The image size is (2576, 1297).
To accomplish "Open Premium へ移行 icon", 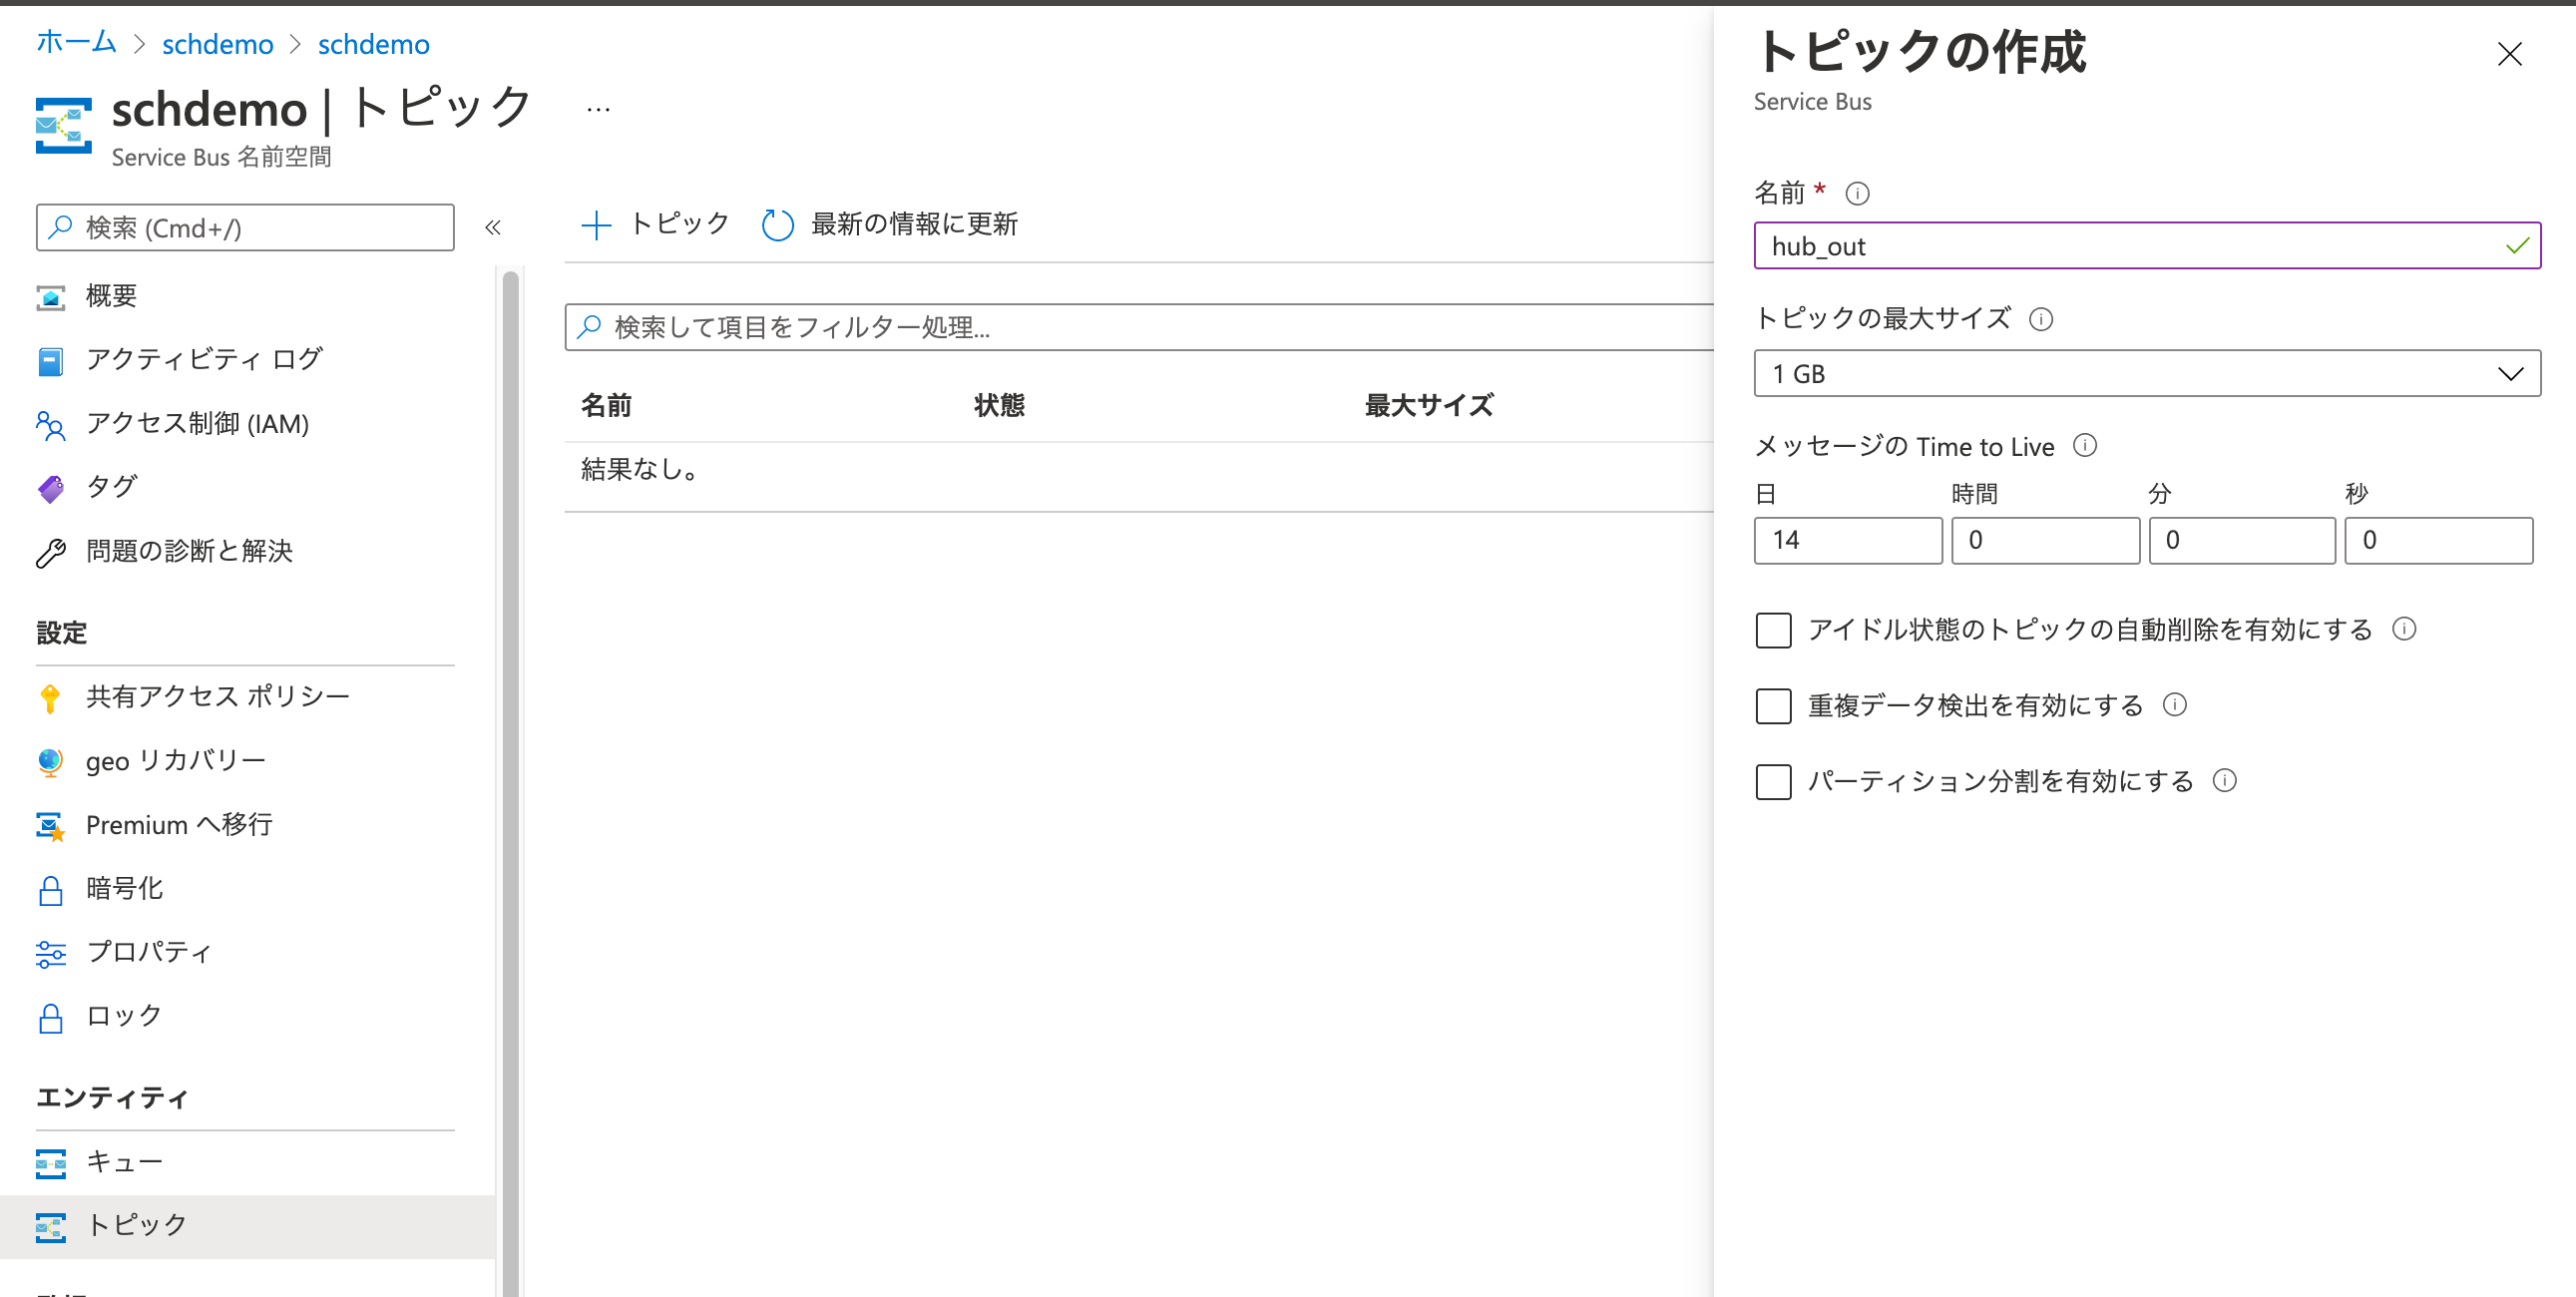I will tap(51, 825).
